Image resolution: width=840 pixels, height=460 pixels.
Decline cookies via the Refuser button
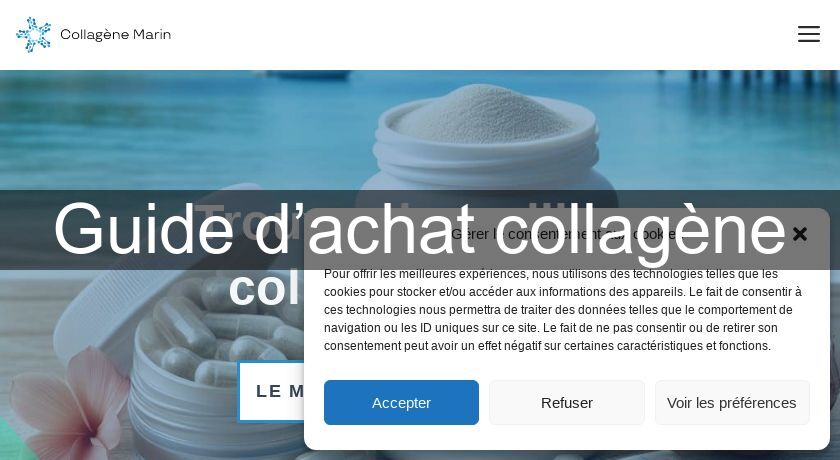point(567,403)
